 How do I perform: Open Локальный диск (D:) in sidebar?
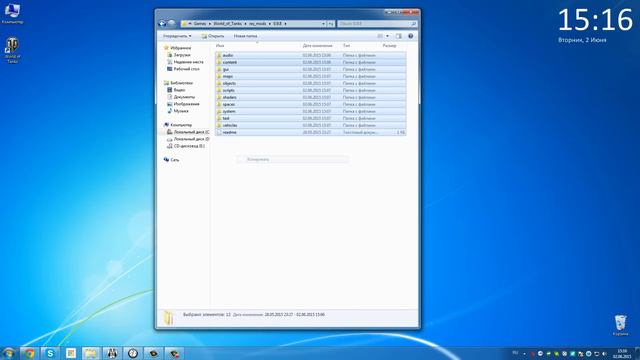tap(188, 139)
